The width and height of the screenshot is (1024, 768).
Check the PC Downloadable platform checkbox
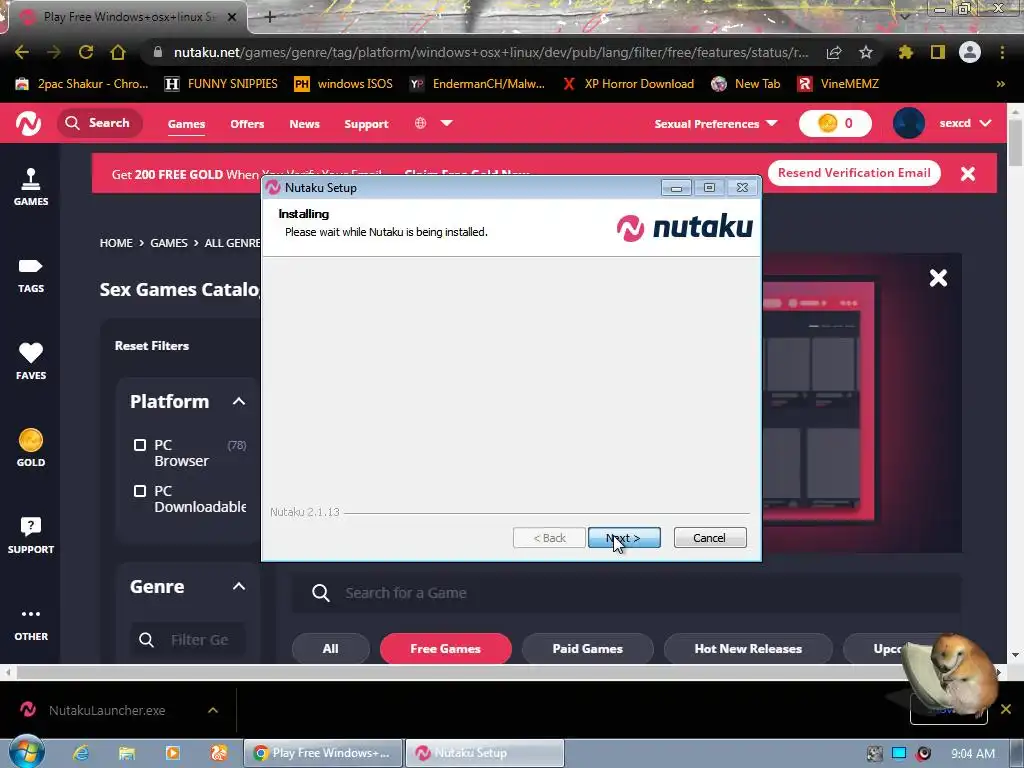pos(140,490)
